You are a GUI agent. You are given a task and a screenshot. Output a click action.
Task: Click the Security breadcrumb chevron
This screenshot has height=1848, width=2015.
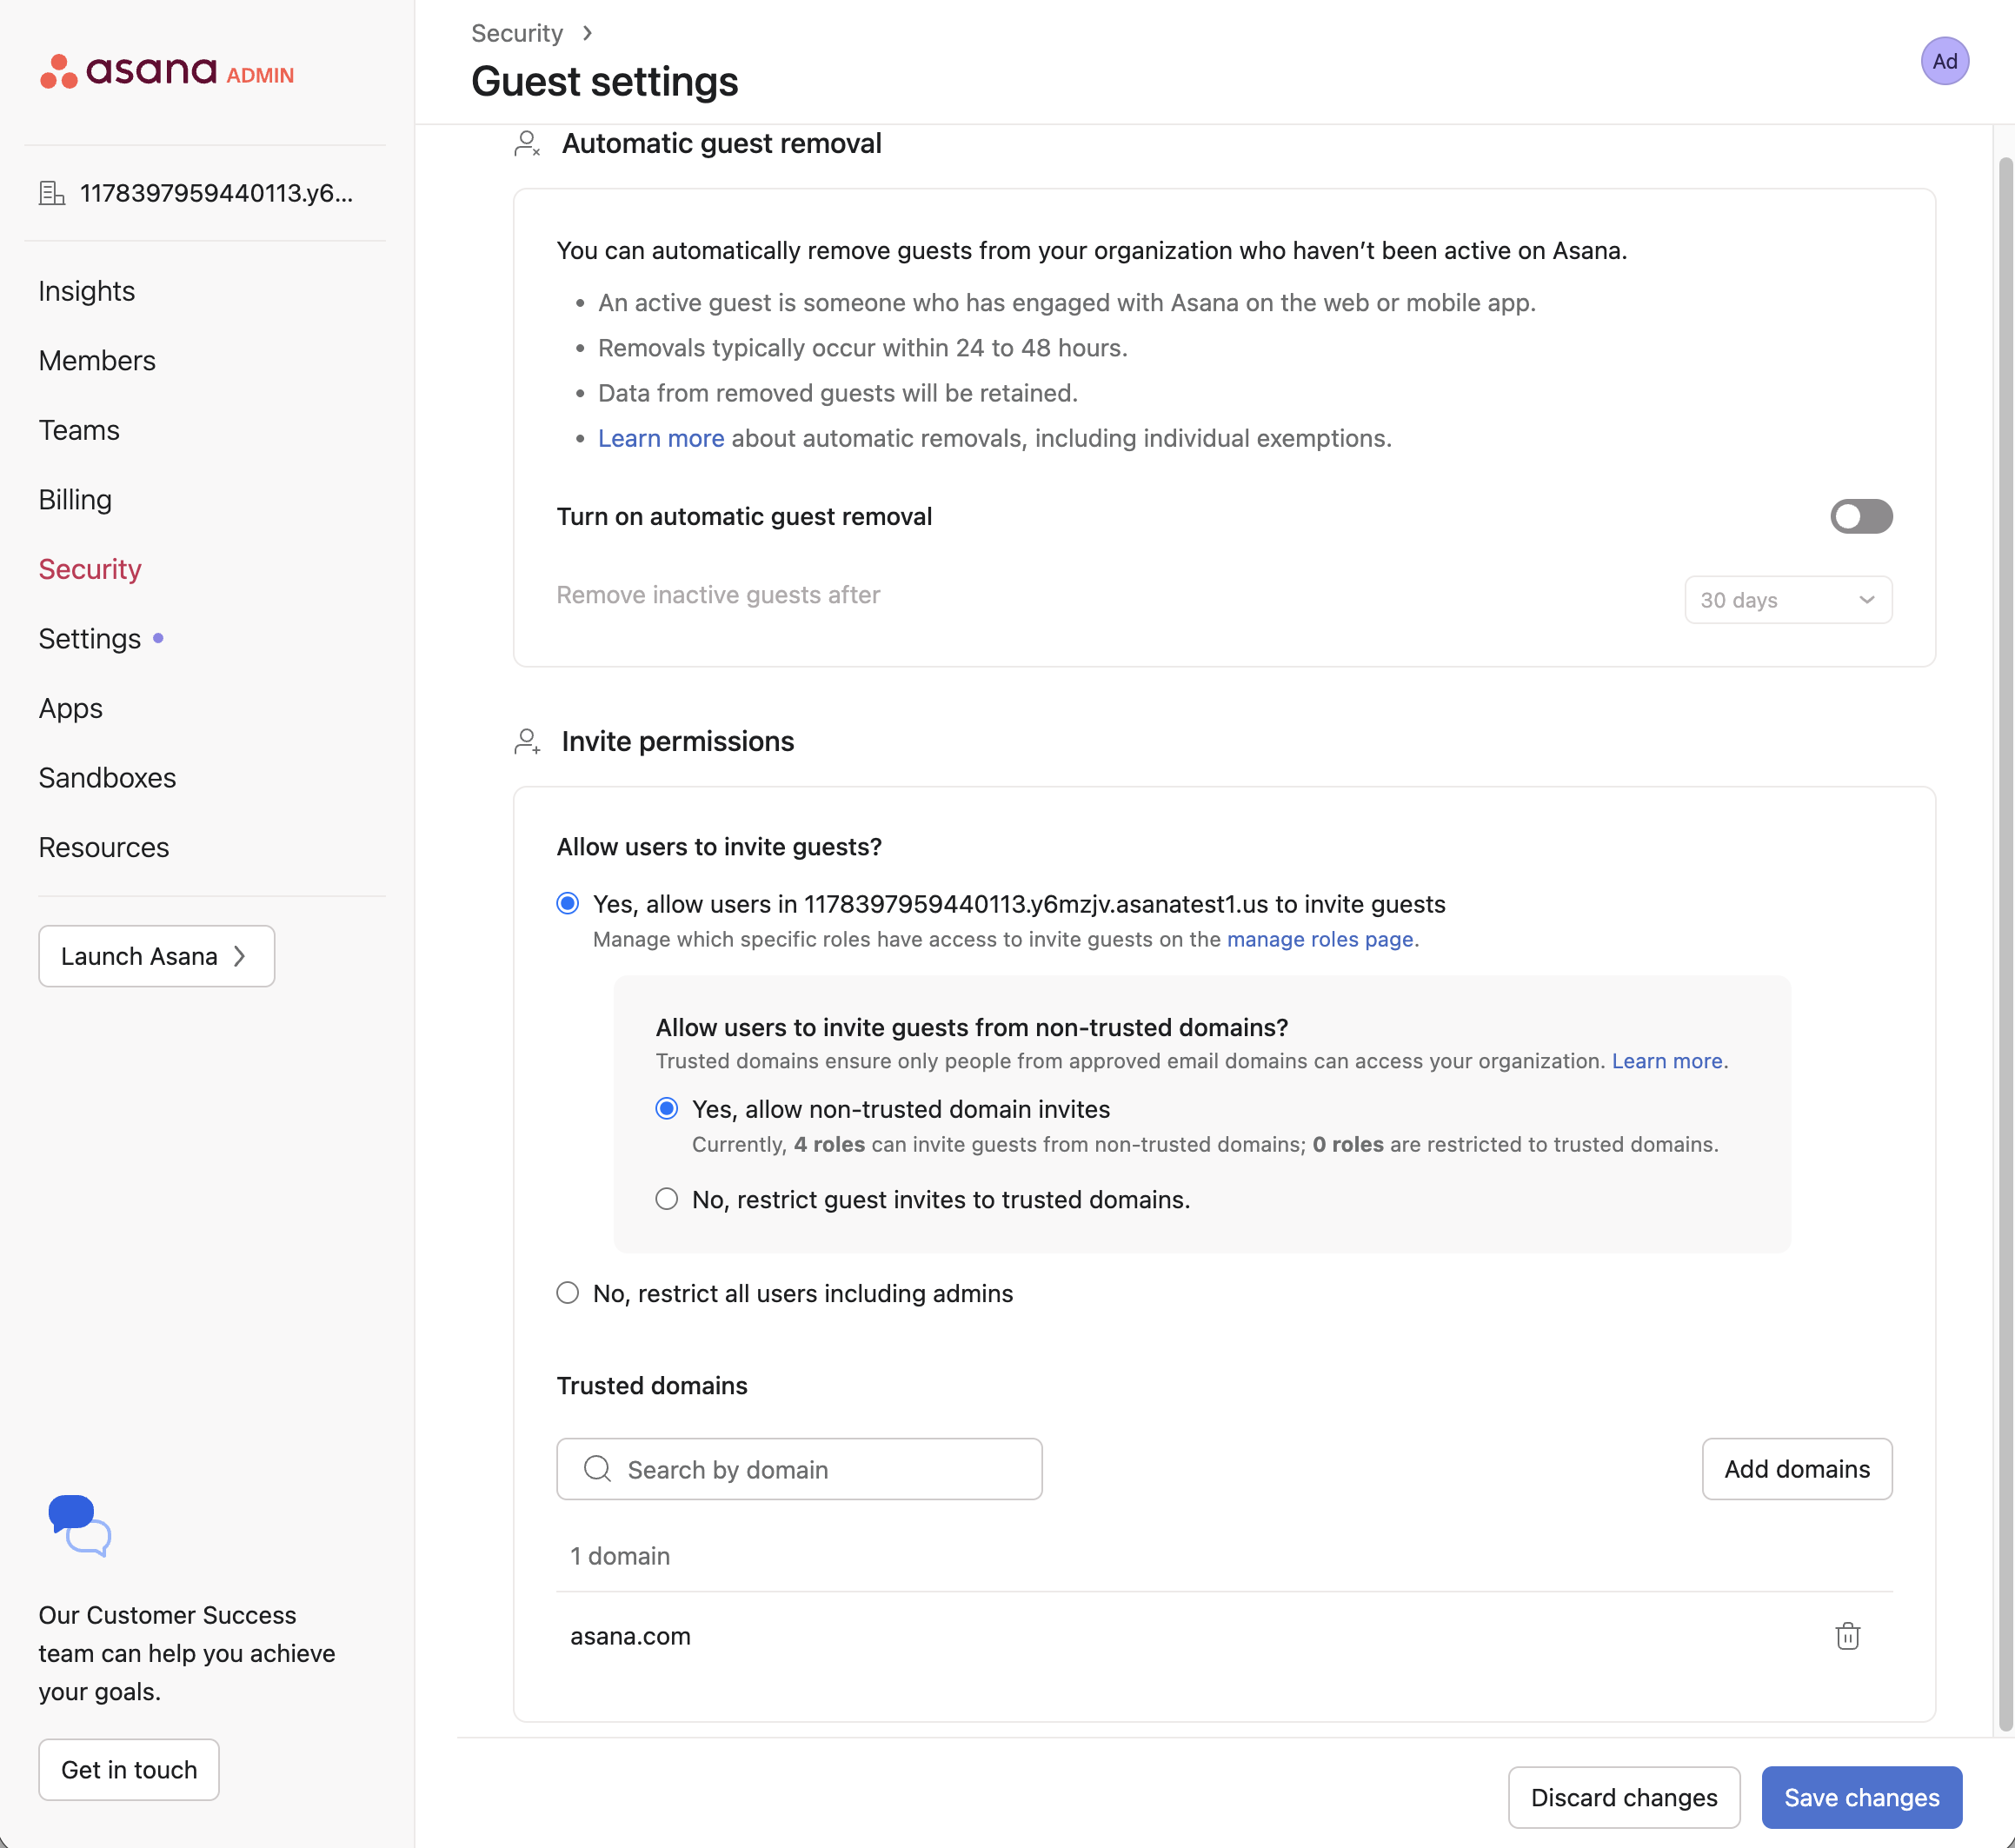tap(588, 33)
